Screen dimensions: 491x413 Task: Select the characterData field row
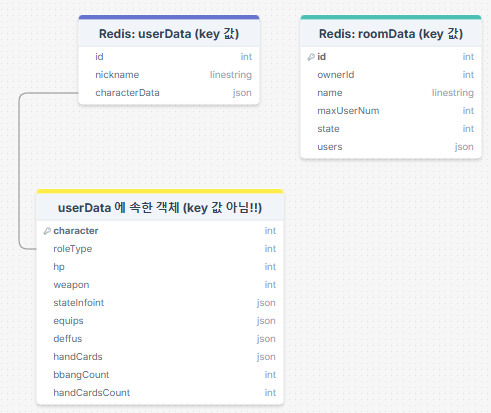pyautogui.click(x=169, y=93)
